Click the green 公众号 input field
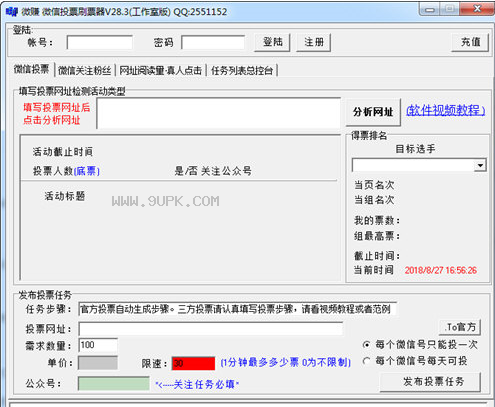495x407 pixels. click(x=114, y=383)
